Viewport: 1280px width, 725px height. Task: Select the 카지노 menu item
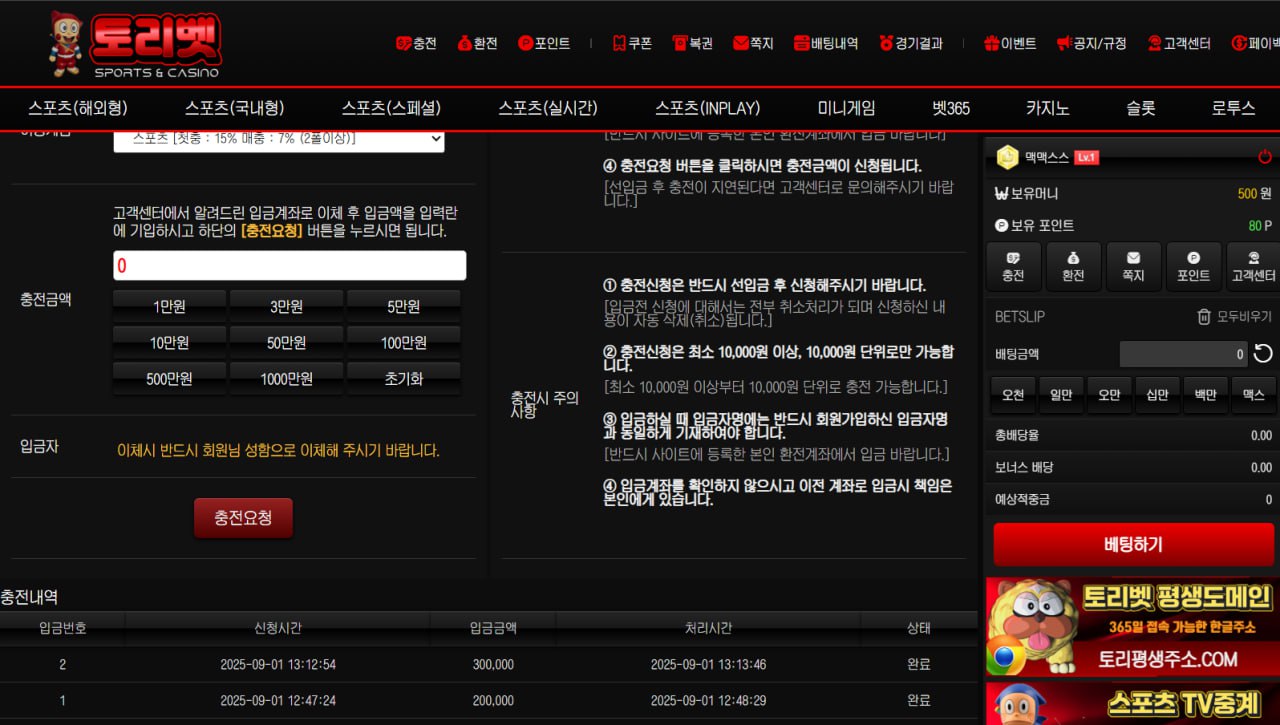1047,108
